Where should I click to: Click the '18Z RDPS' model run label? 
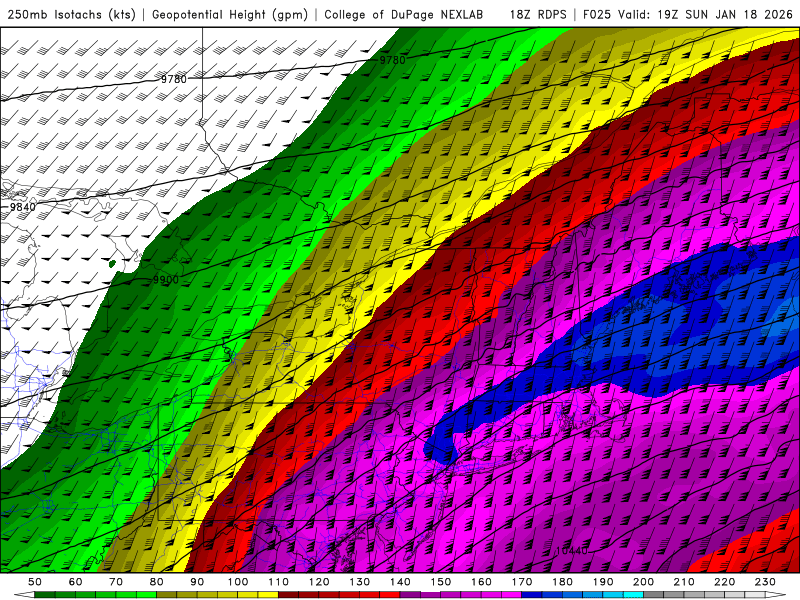tap(538, 14)
